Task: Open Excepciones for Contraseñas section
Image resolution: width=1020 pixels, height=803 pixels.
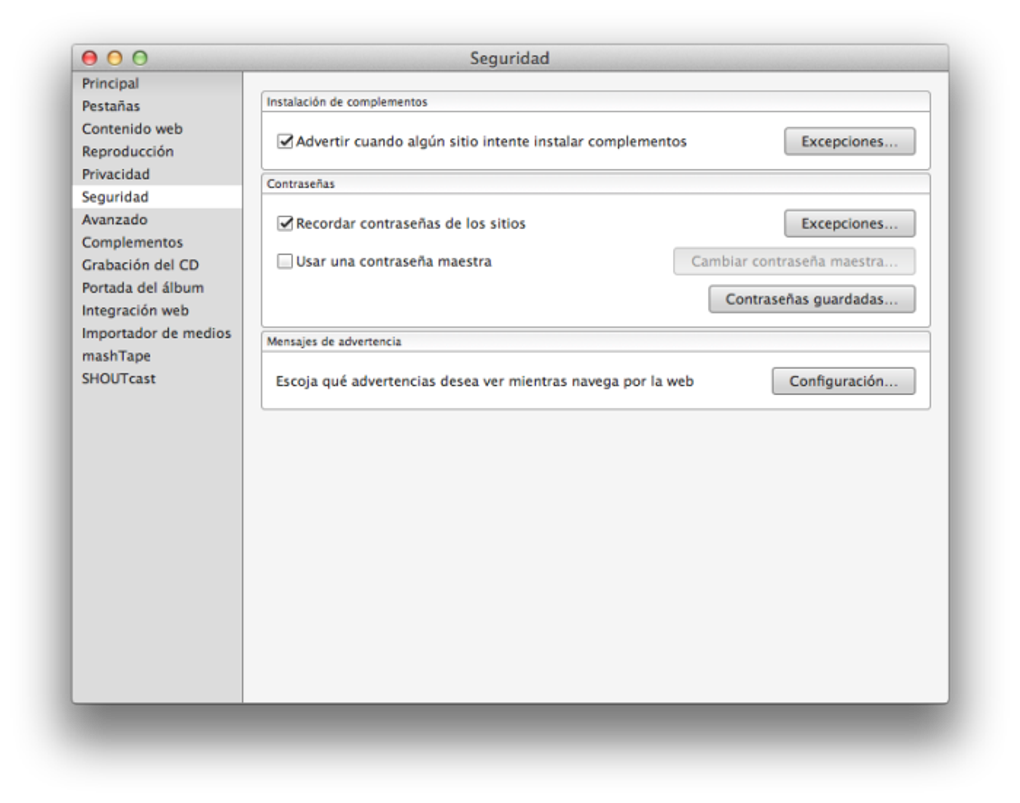Action: pos(850,223)
